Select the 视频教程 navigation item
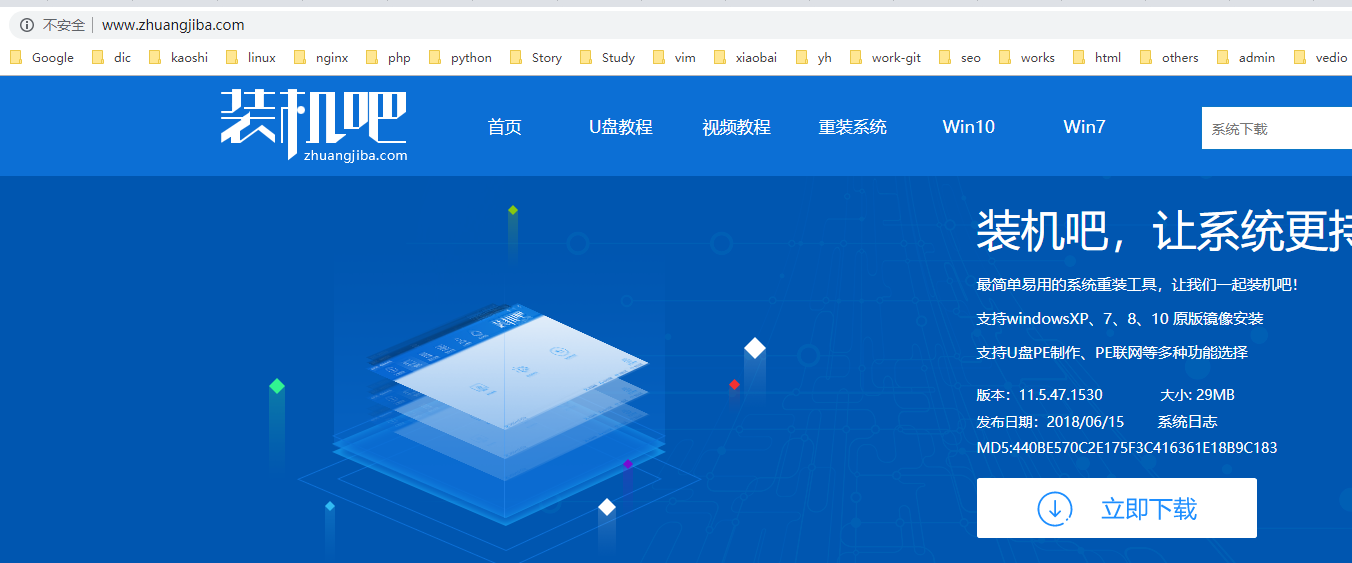This screenshot has height=563, width=1352. 736,127
